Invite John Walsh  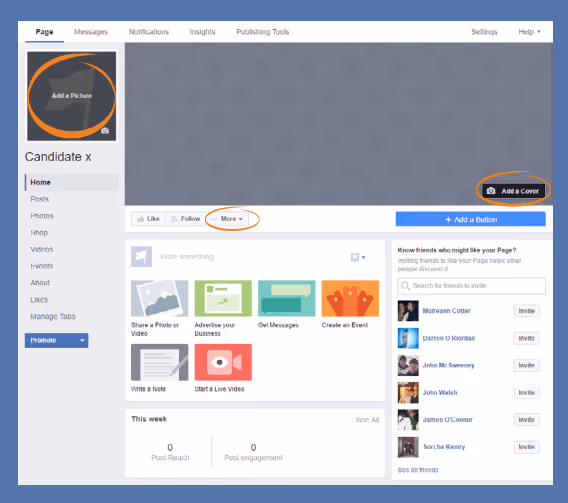tap(526, 393)
